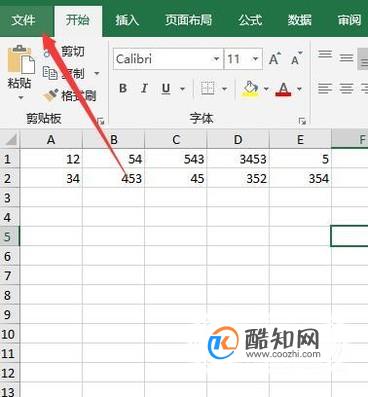Switch to the 页面布局 tab
This screenshot has height=397, width=368.
coord(188,20)
